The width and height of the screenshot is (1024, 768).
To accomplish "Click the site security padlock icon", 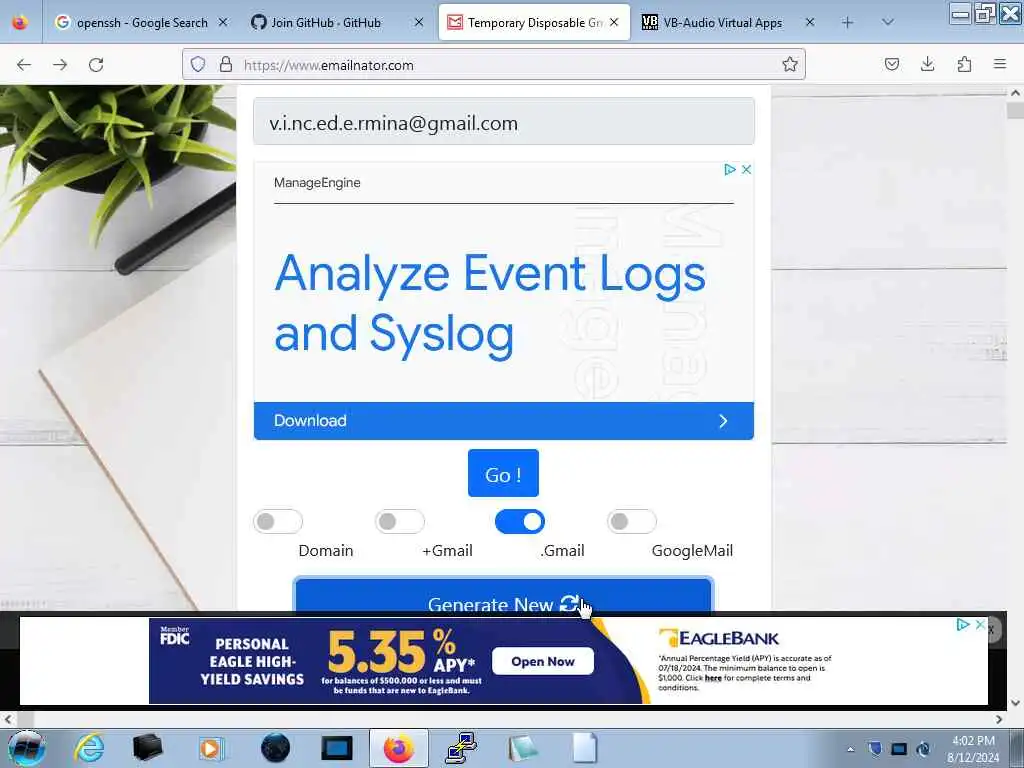I will click(226, 65).
